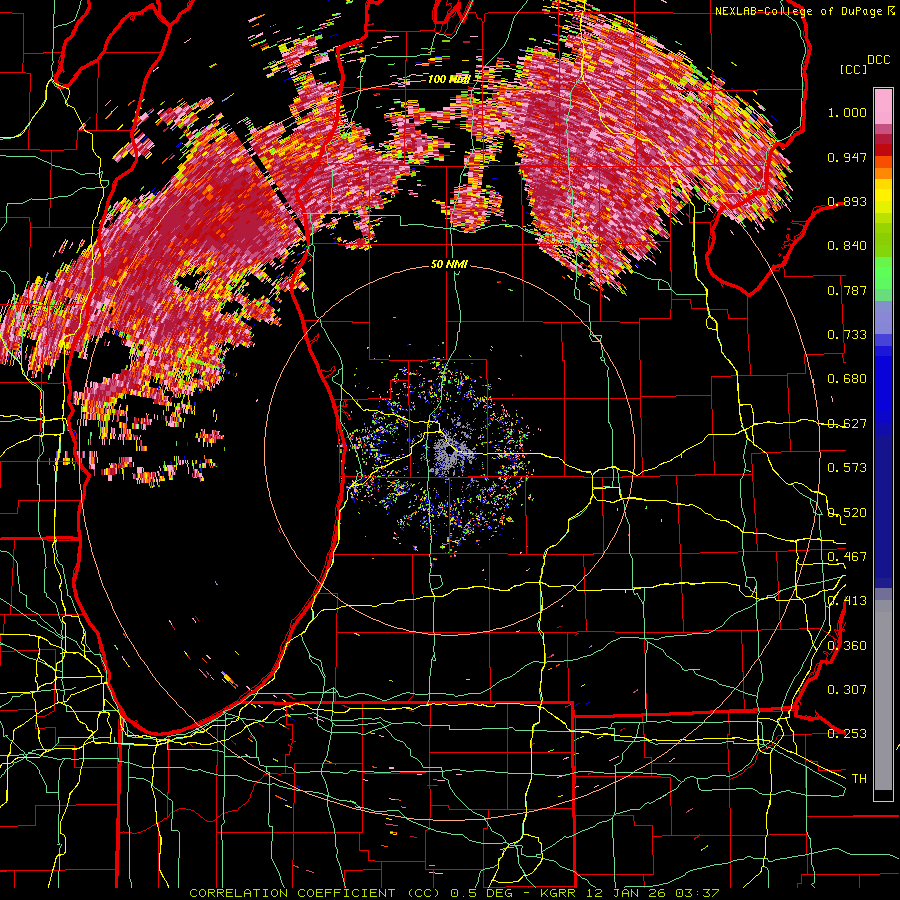
Task: Click the 0.573 scale value
Action: coord(847,468)
